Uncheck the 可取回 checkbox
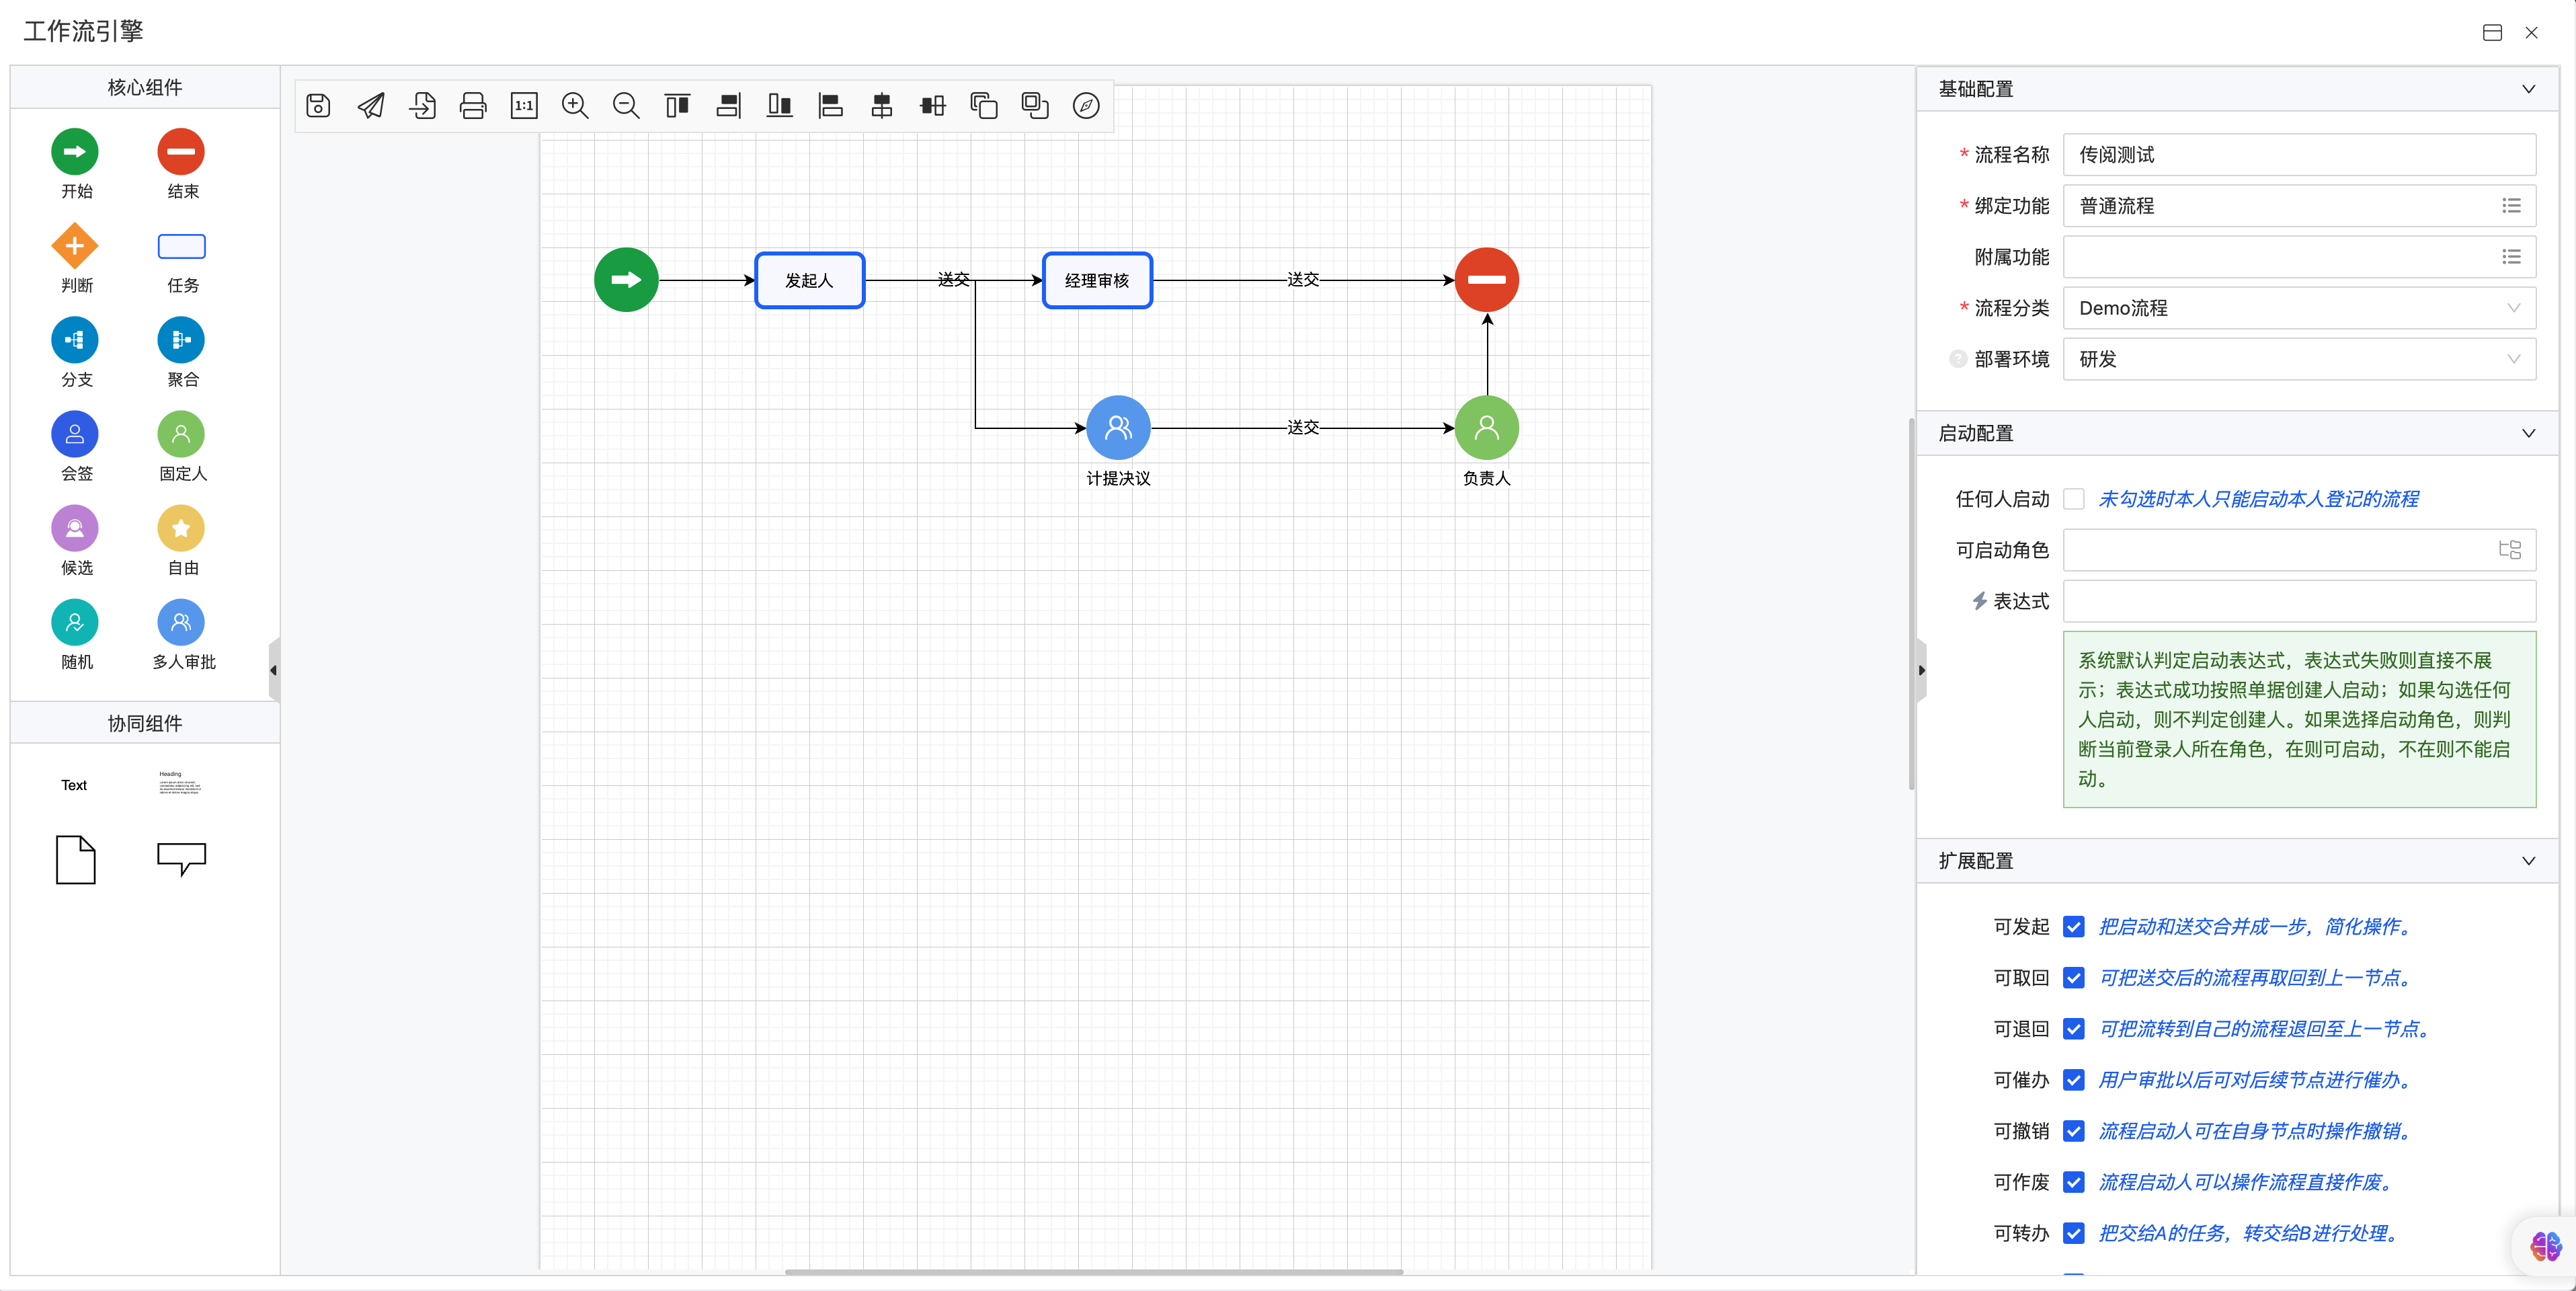 [2074, 978]
